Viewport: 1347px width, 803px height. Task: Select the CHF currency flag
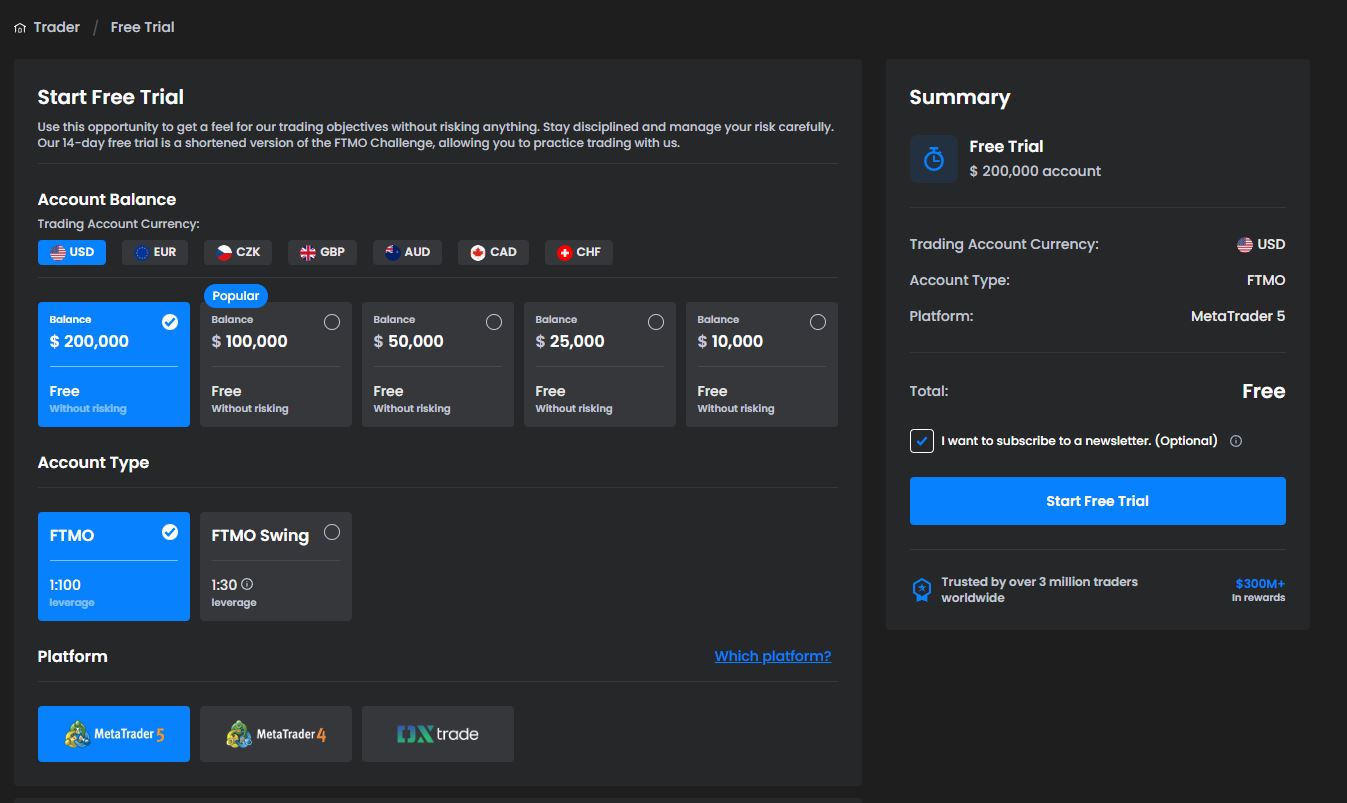tap(564, 252)
